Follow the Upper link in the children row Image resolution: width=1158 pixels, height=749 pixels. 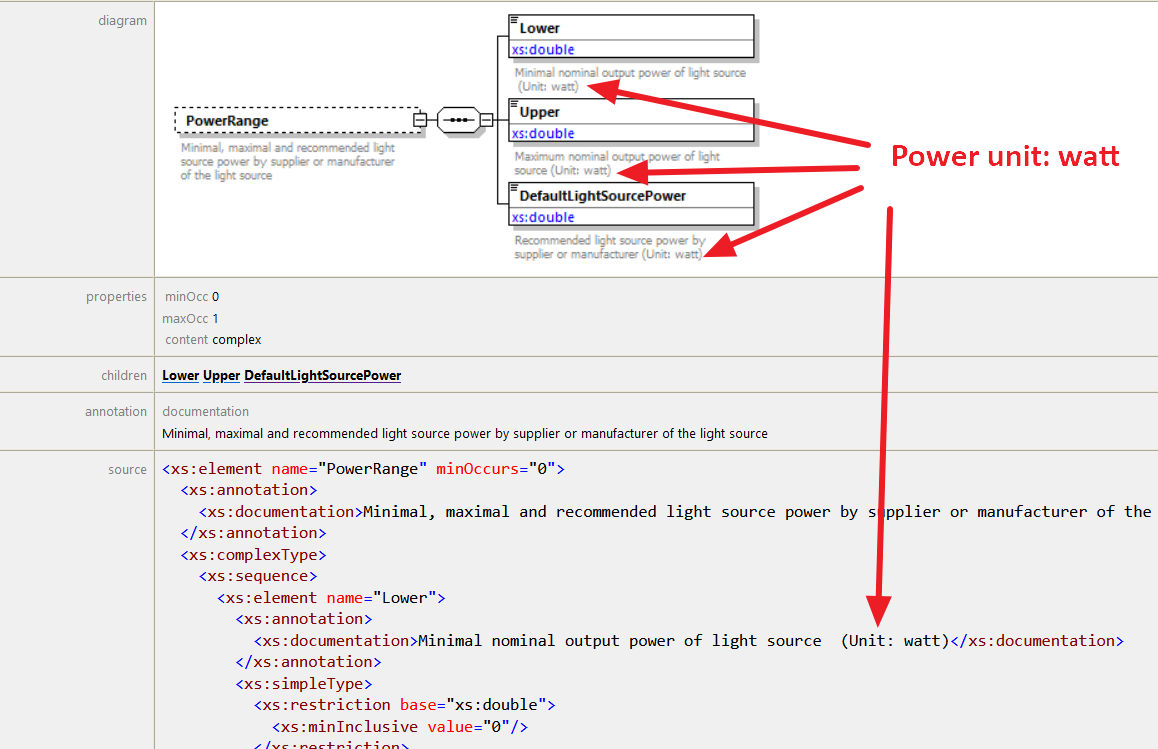click(222, 375)
